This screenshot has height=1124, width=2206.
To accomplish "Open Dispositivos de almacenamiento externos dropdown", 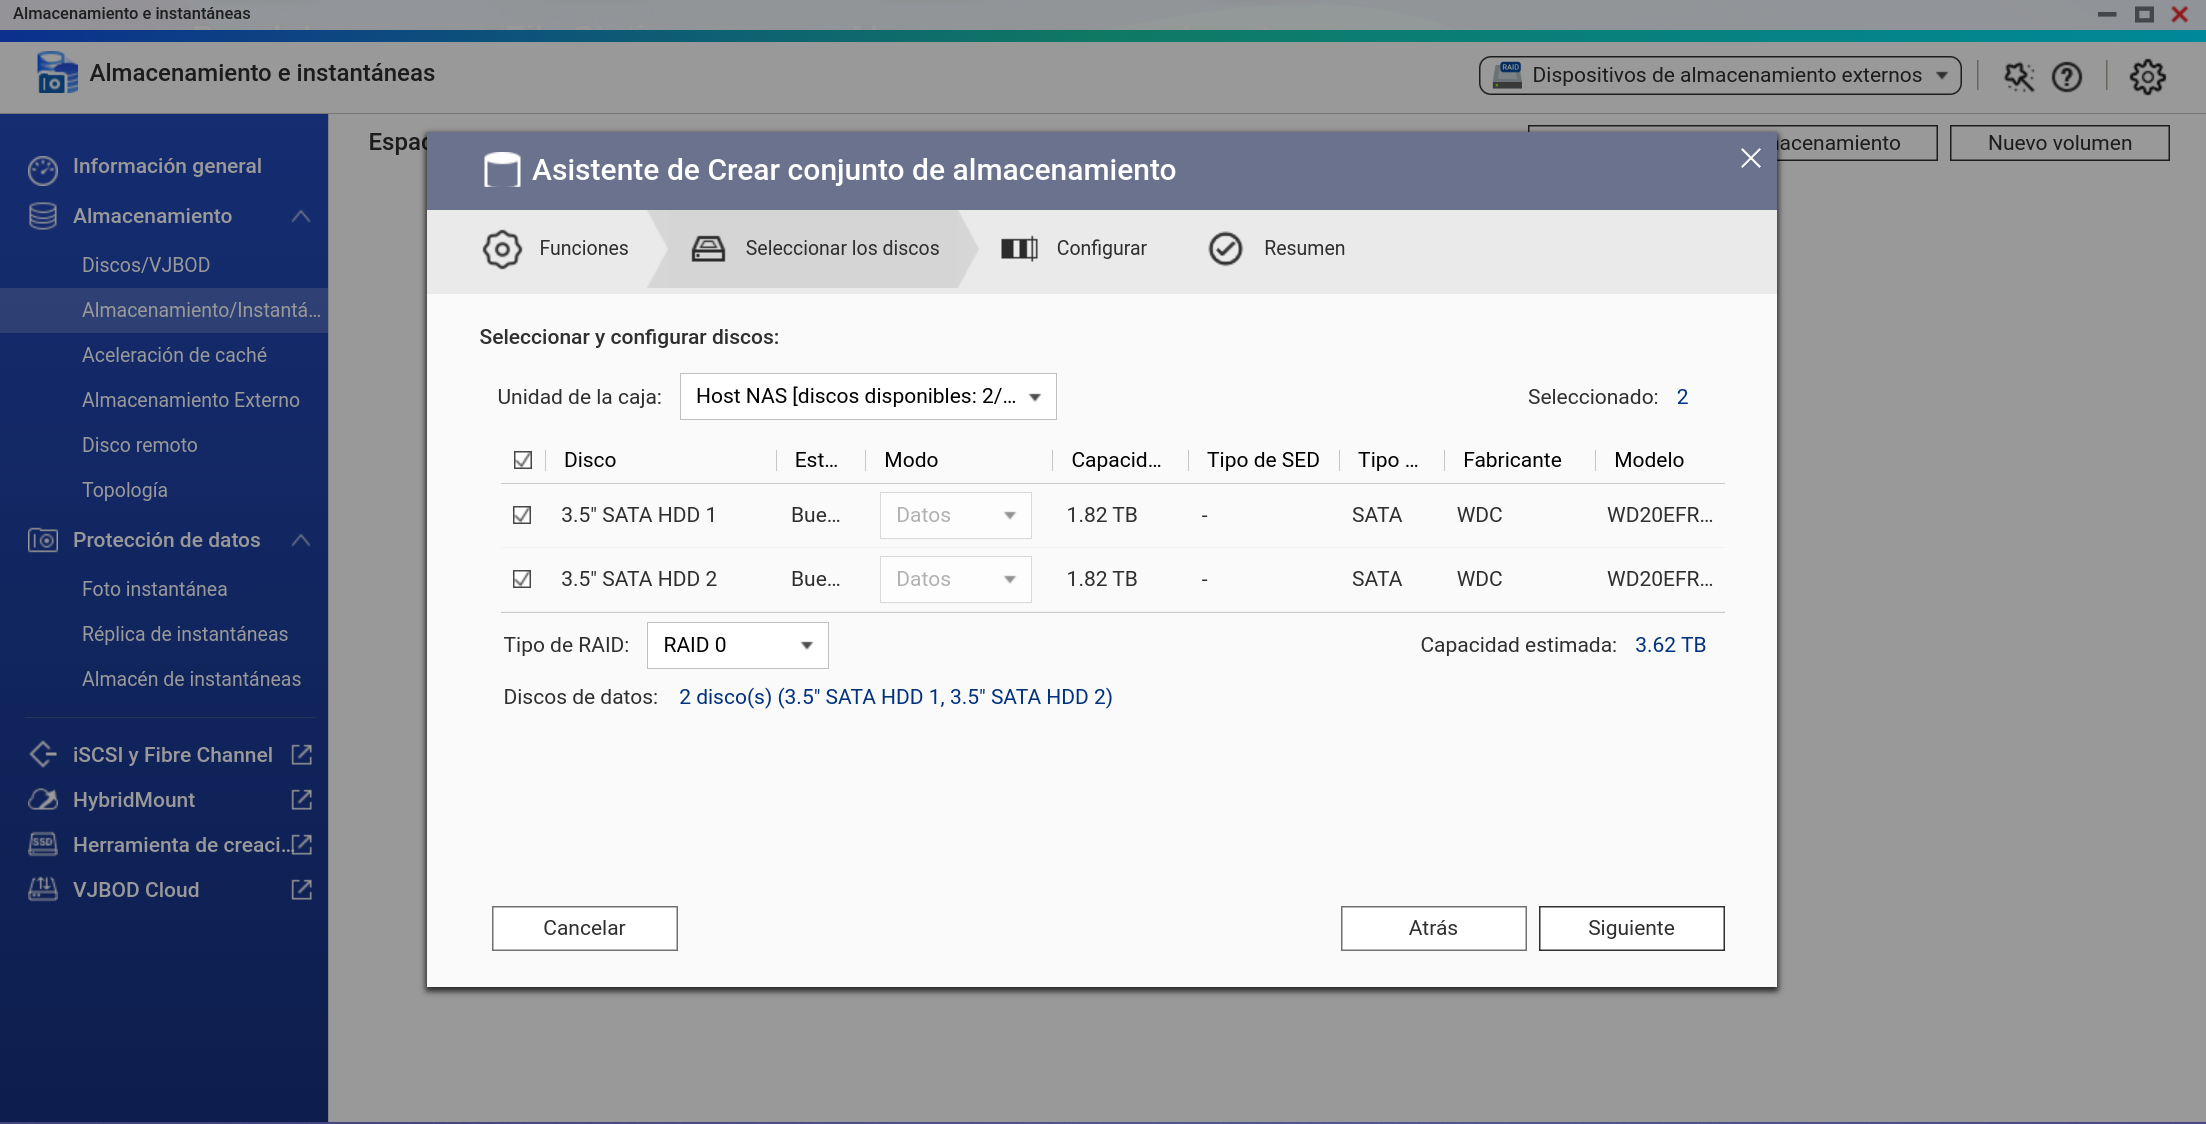I will pos(1720,75).
